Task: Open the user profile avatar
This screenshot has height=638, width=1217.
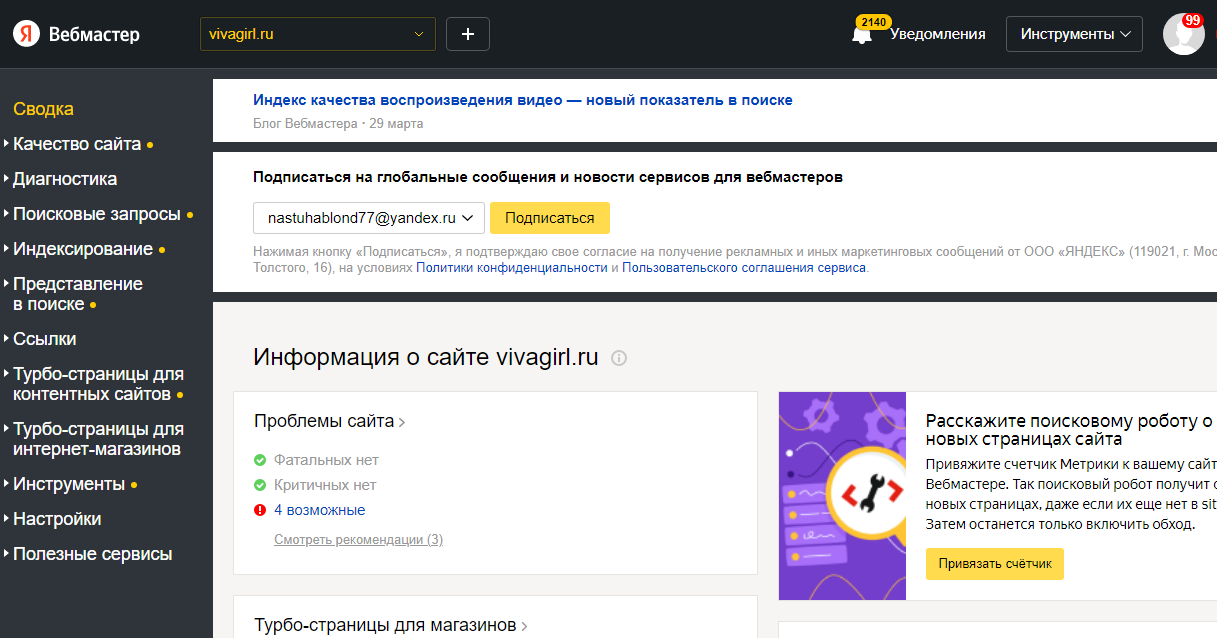Action: [1183, 34]
